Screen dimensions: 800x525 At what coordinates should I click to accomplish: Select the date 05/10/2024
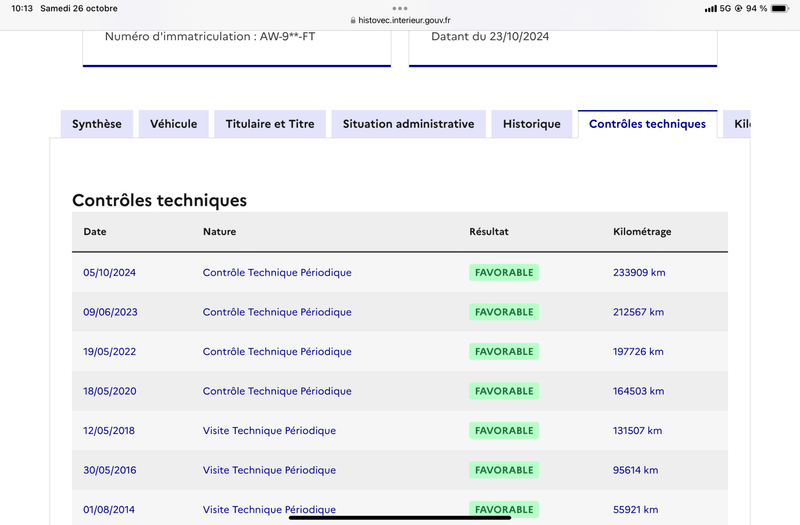109,272
